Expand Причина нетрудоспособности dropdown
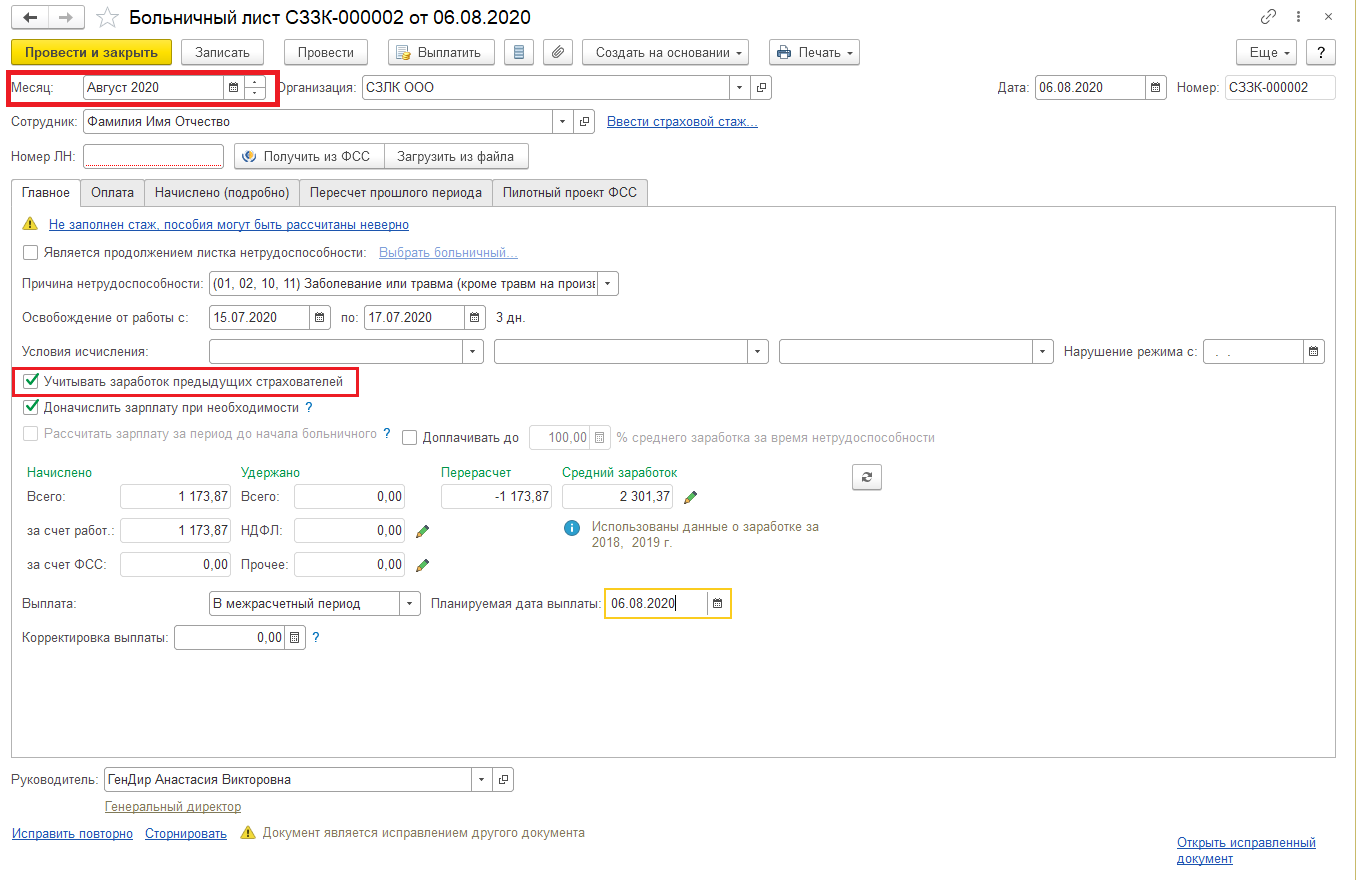Image resolution: width=1356 pixels, height=880 pixels. point(609,284)
